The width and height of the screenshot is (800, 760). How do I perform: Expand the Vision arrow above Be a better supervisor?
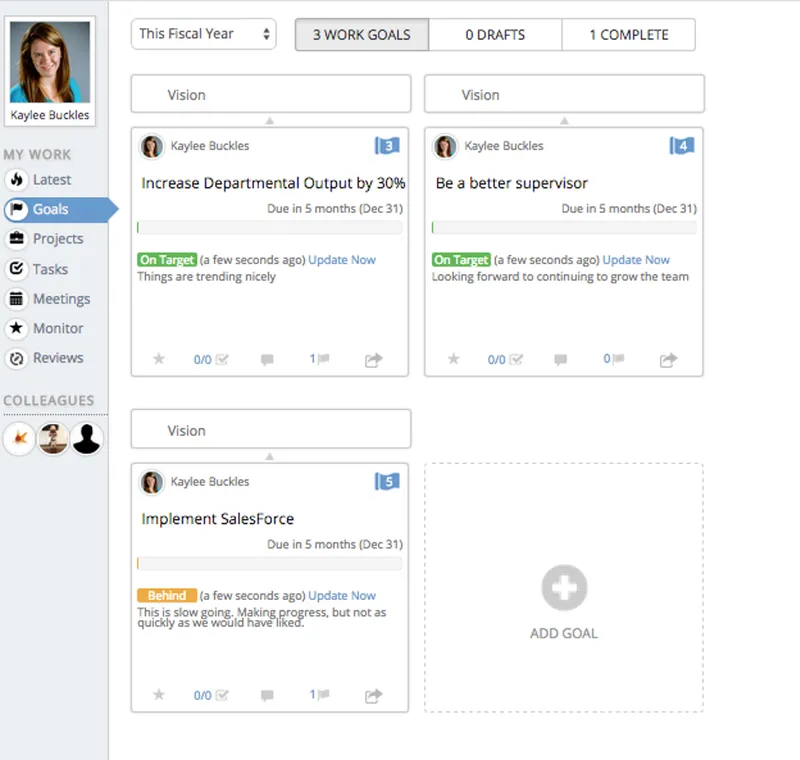click(x=564, y=121)
